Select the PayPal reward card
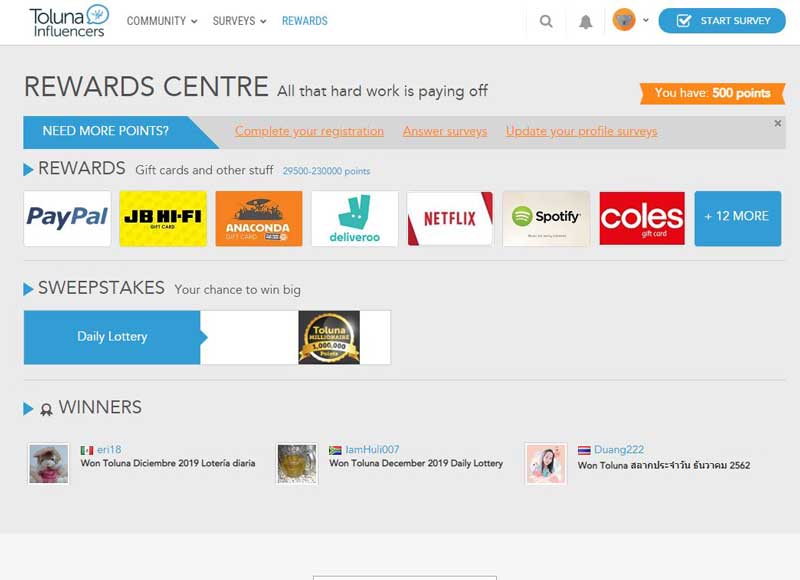 [x=67, y=218]
